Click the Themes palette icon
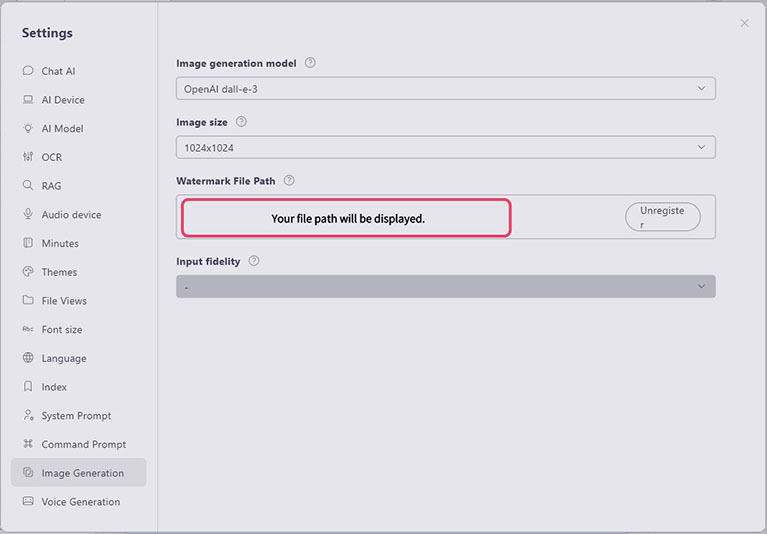 (28, 272)
